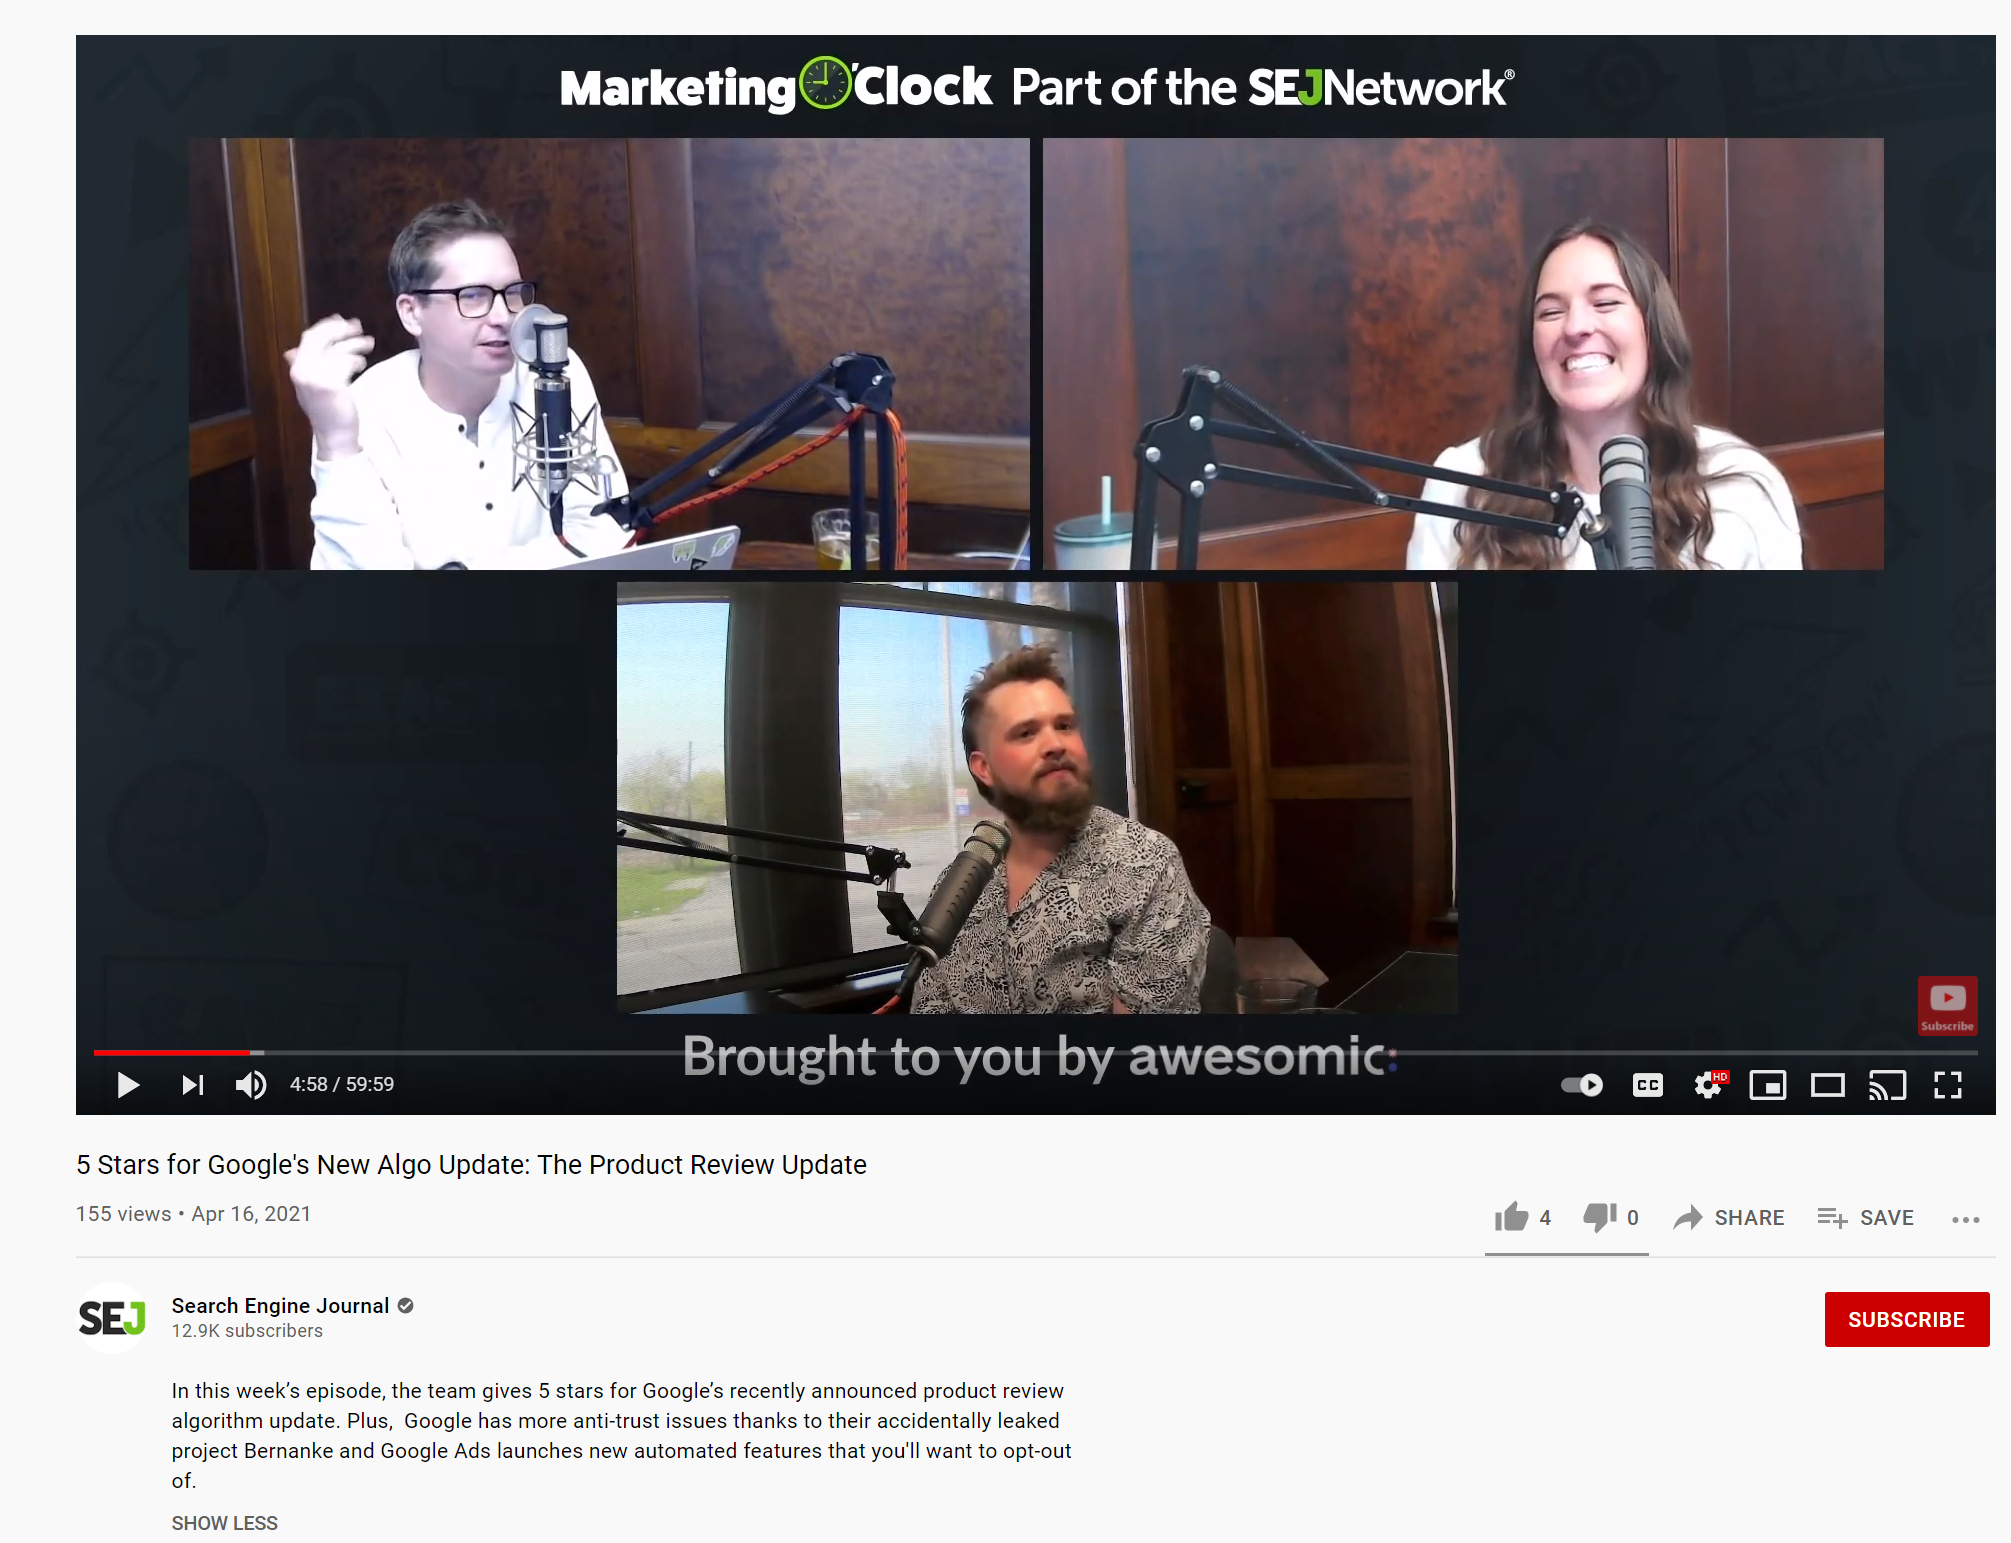2011x1543 pixels.
Task: Collapse description with Show Less
Action: 224,1522
